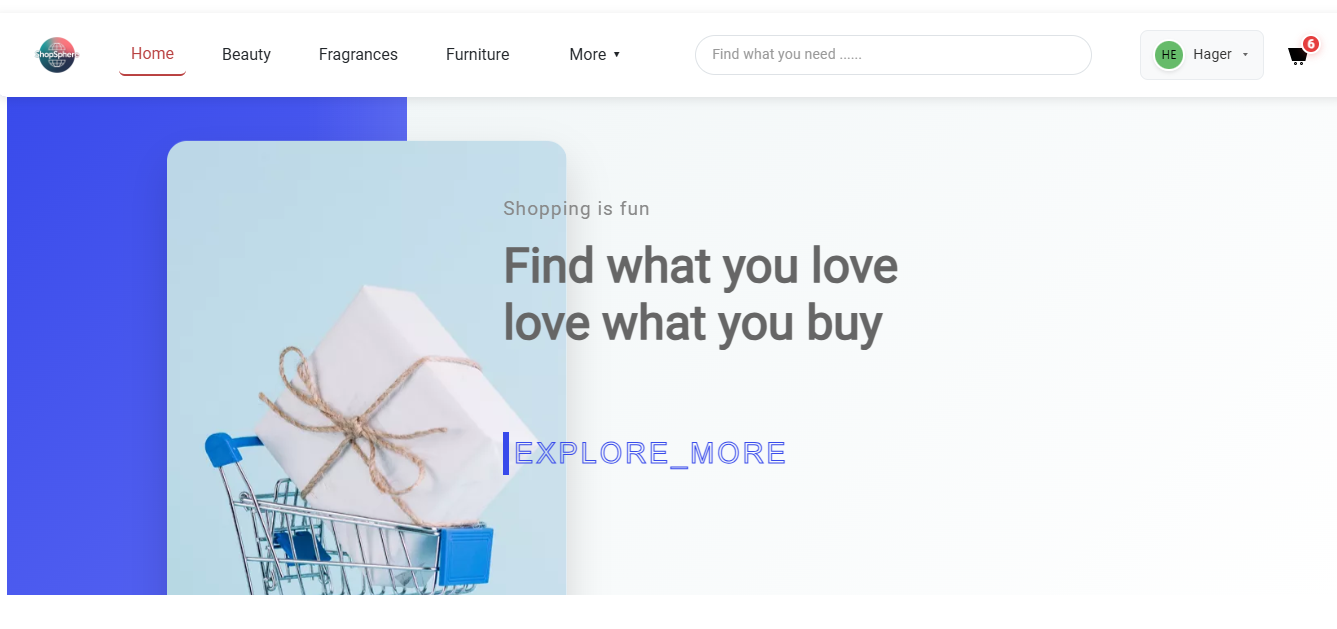Click the ShopSphere logo icon
Viewport: 1337px width, 629px height.
point(56,55)
